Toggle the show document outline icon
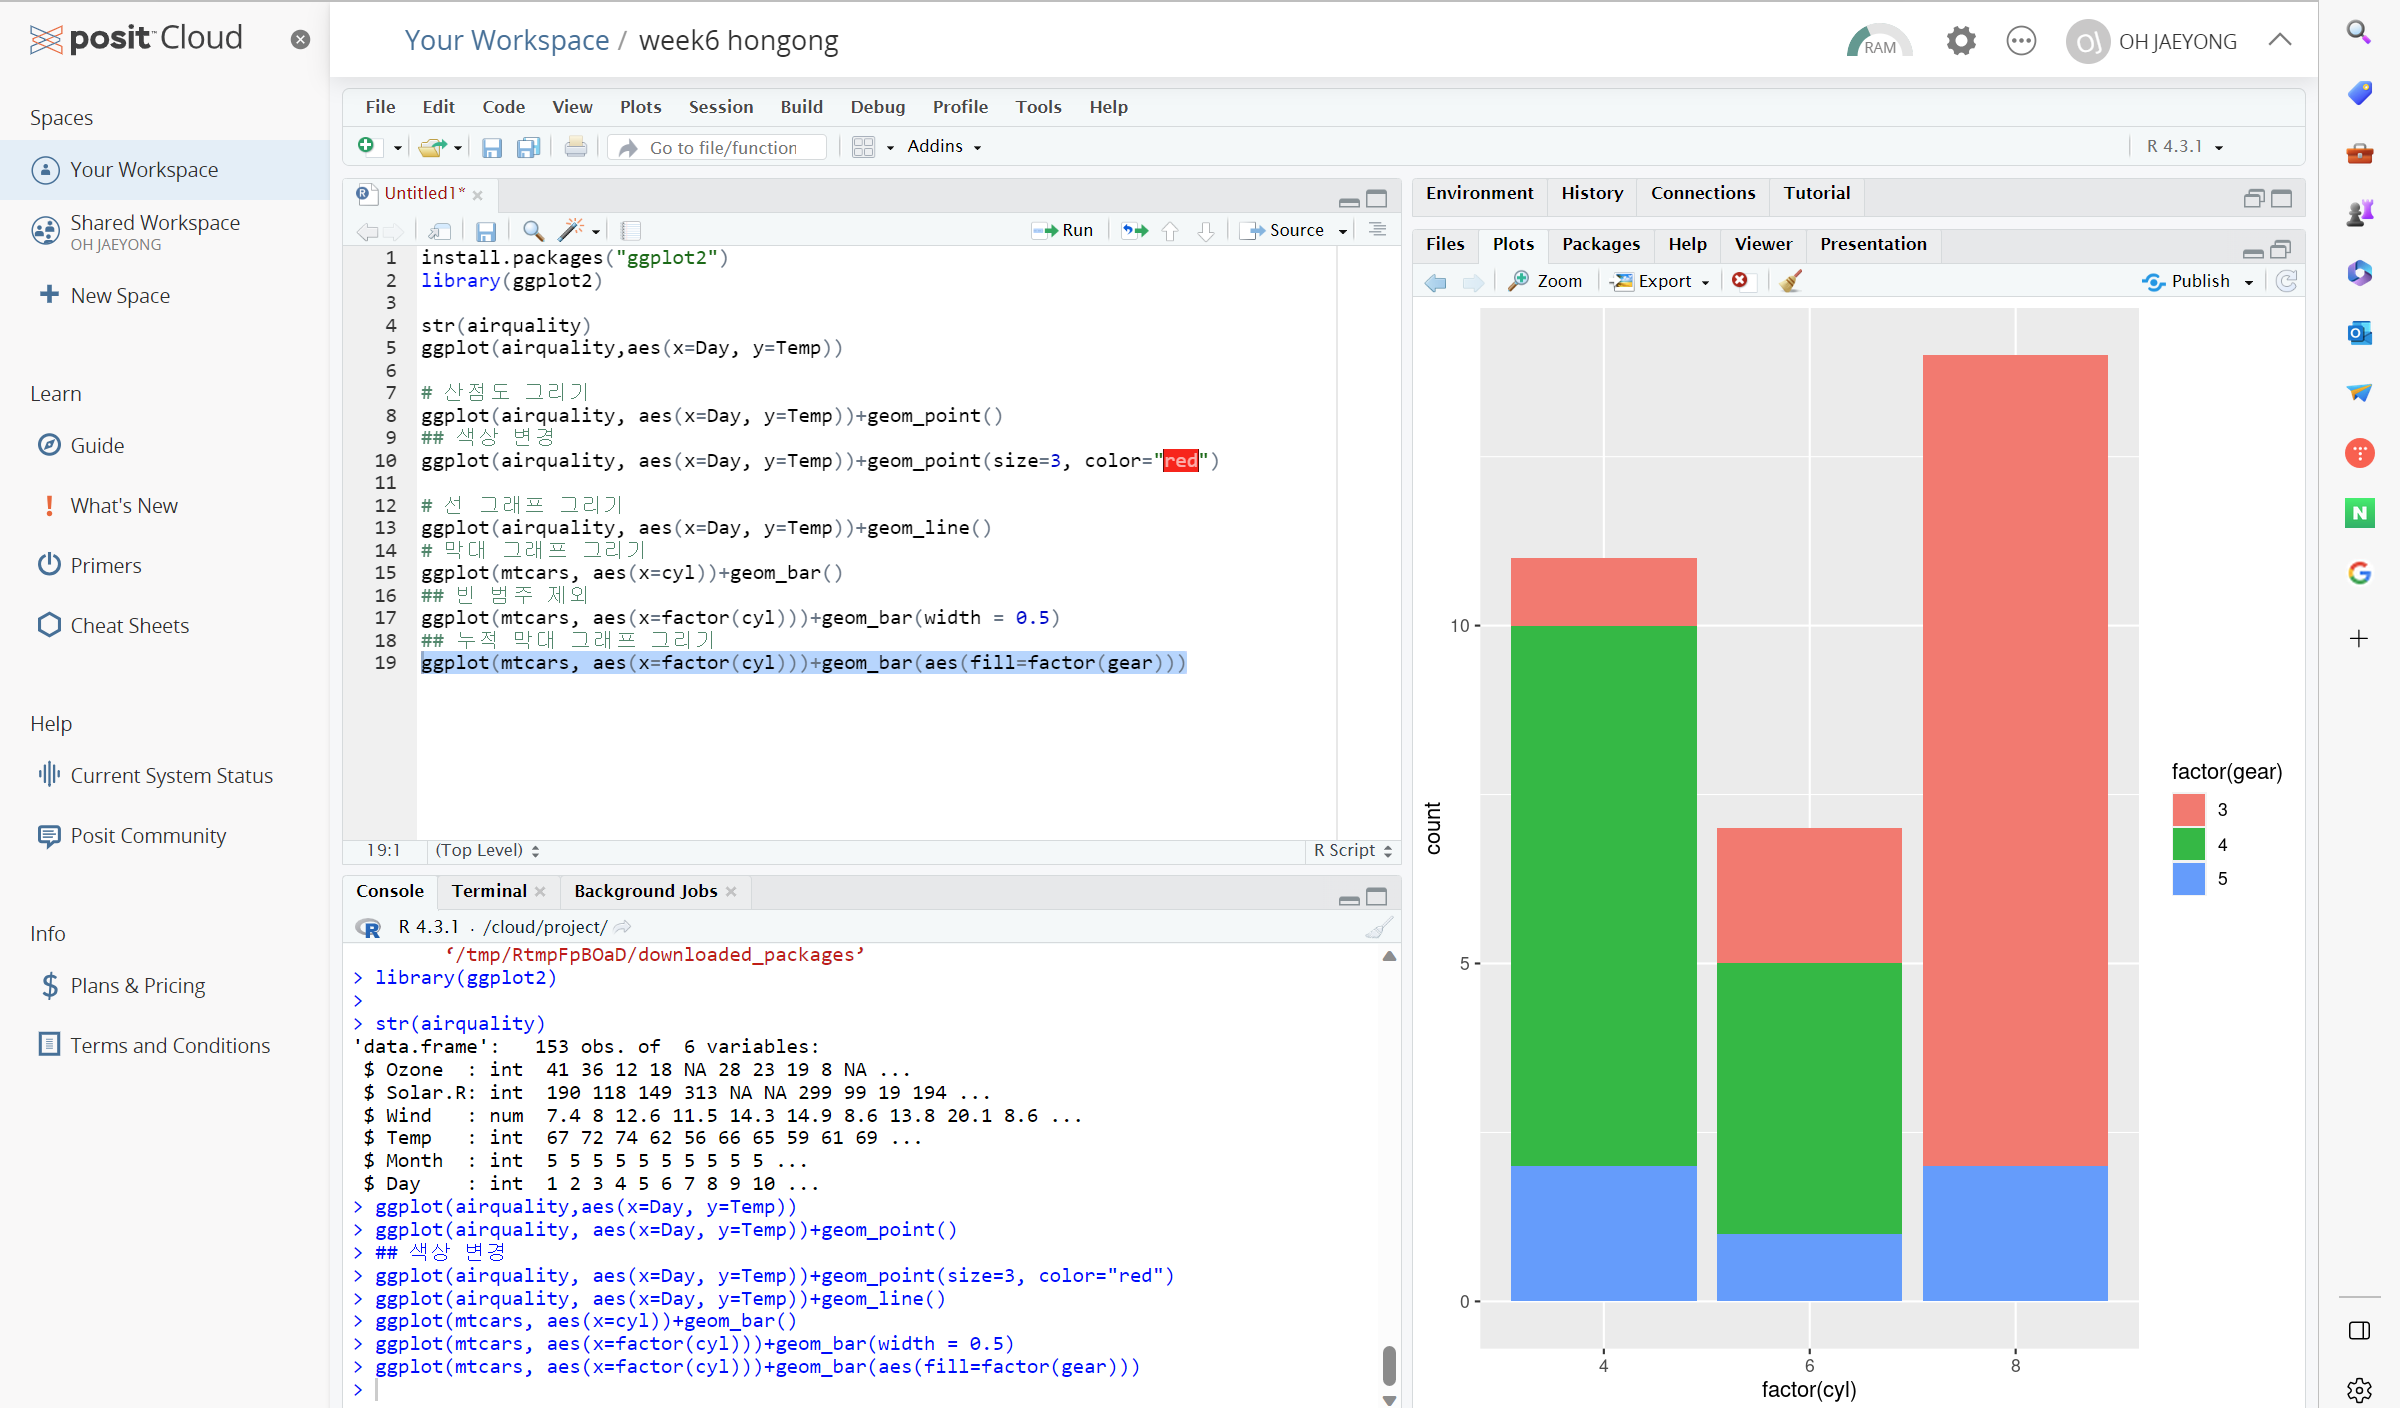The height and width of the screenshot is (1408, 2400). (1377, 230)
